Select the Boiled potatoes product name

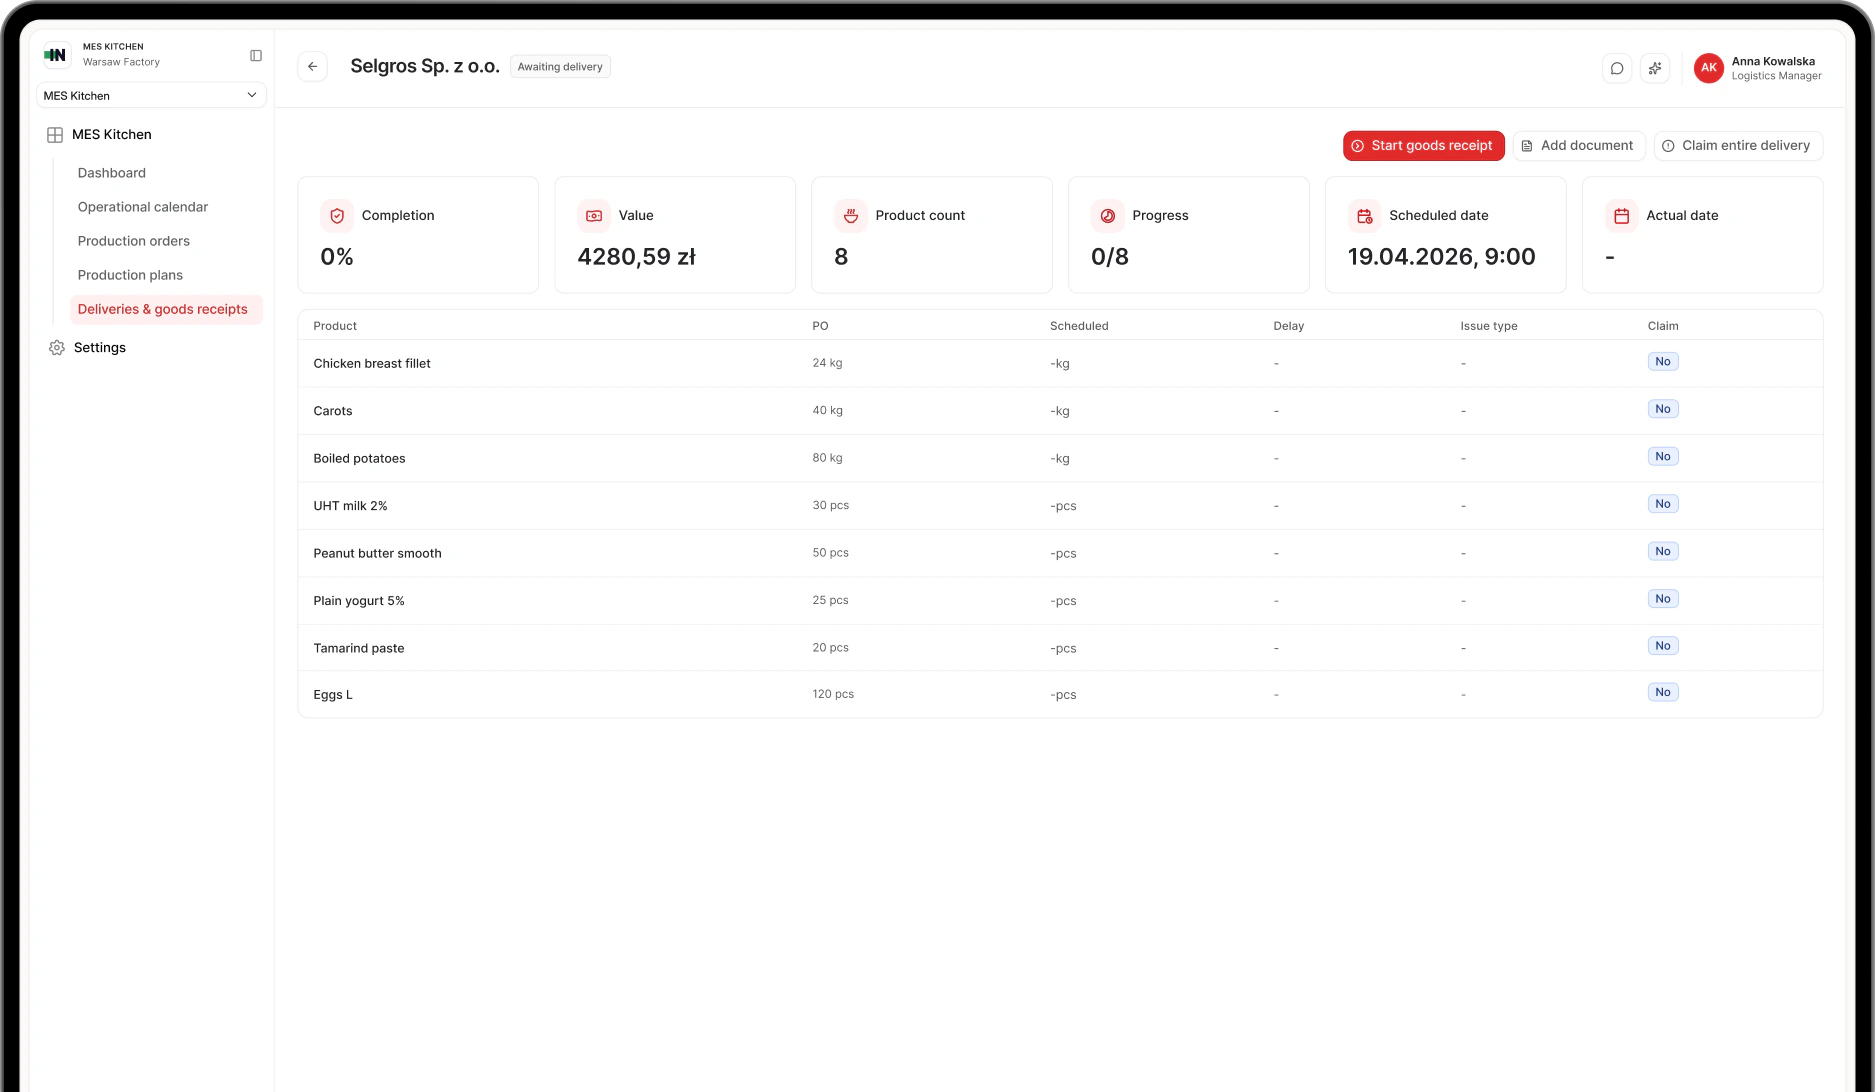tap(359, 459)
